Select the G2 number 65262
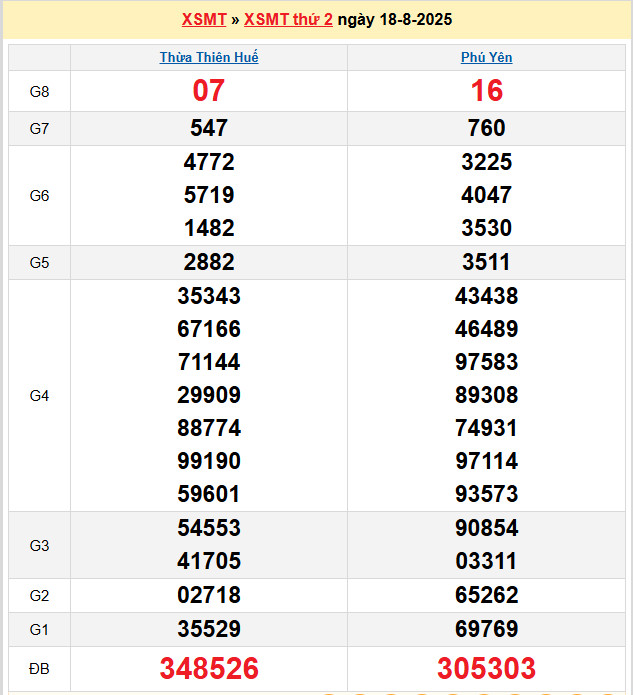 tap(486, 595)
